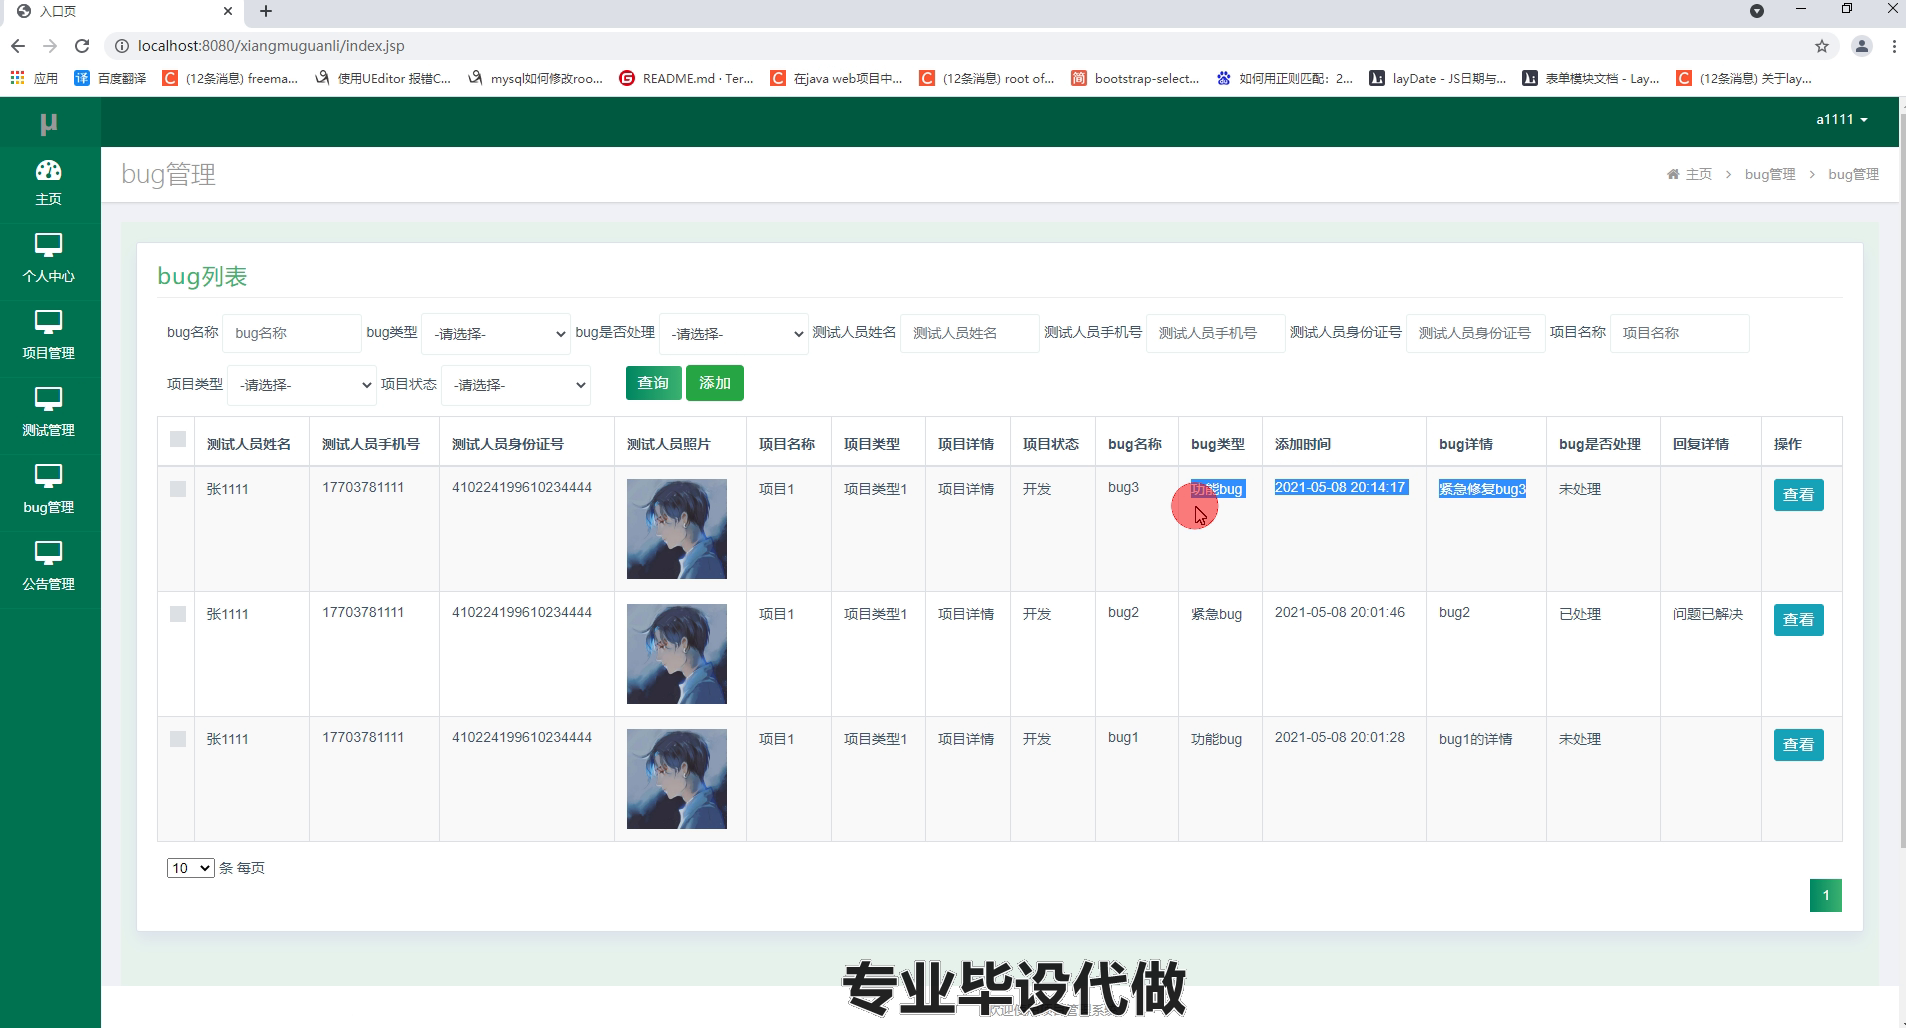Open the 百度翻译 bookmark
Screen dimensions: 1906x1028
[110, 78]
